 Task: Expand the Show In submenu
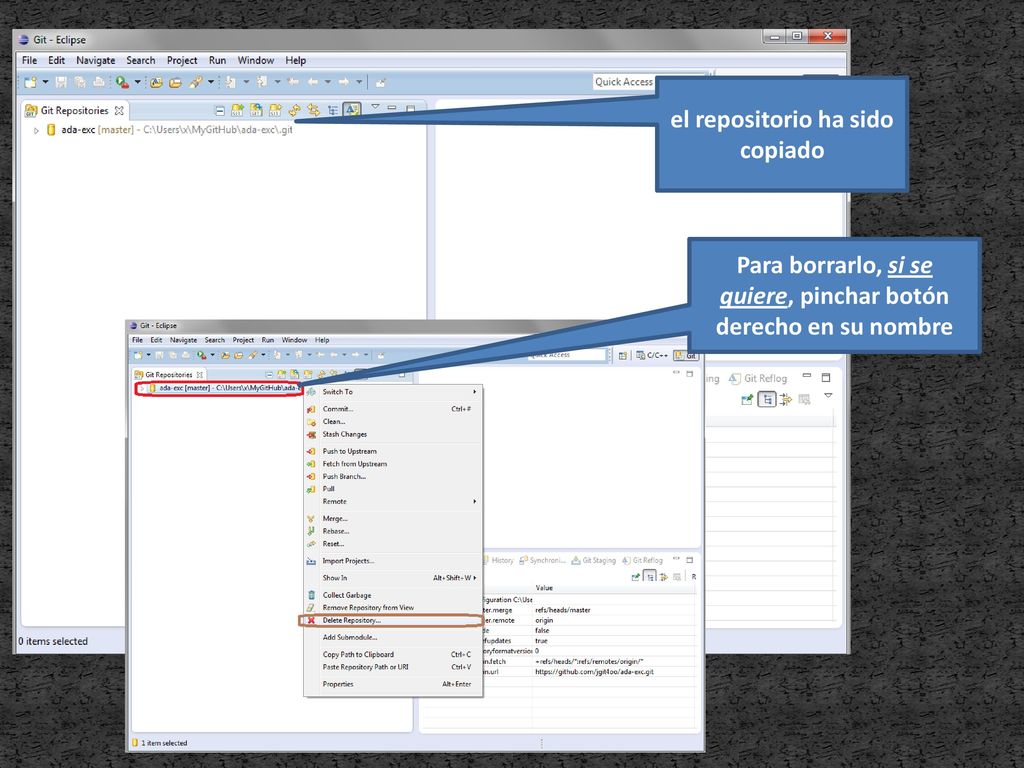(475, 578)
